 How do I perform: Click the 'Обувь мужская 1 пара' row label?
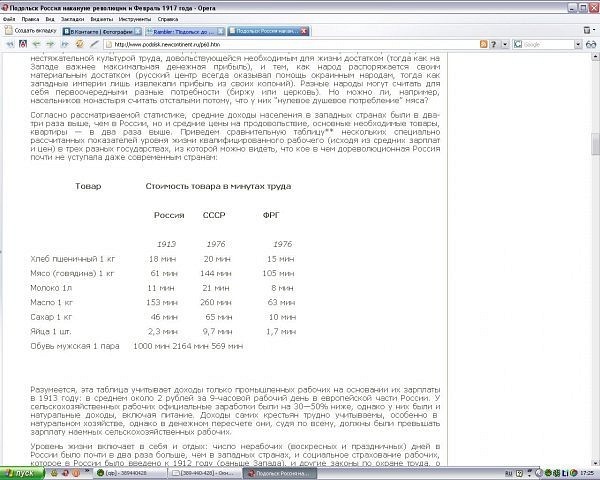point(75,346)
